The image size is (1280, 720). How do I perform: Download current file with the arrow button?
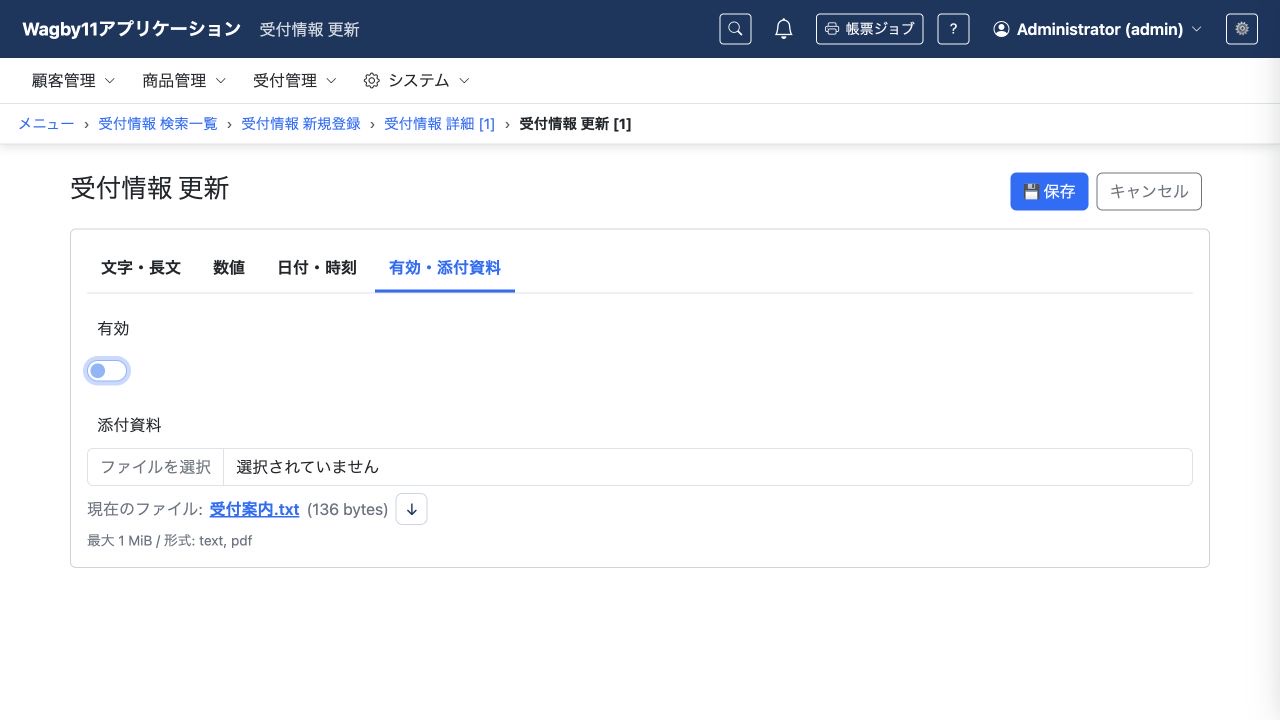coord(412,509)
